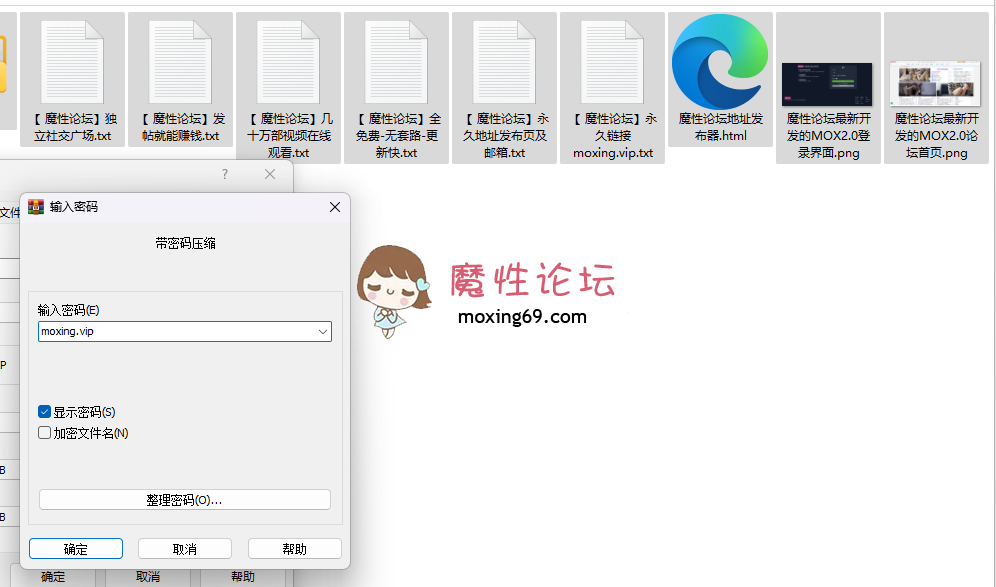Select the MOX2.0论坛首页.png thumbnail
This screenshot has width=996, height=587.
[x=935, y=84]
